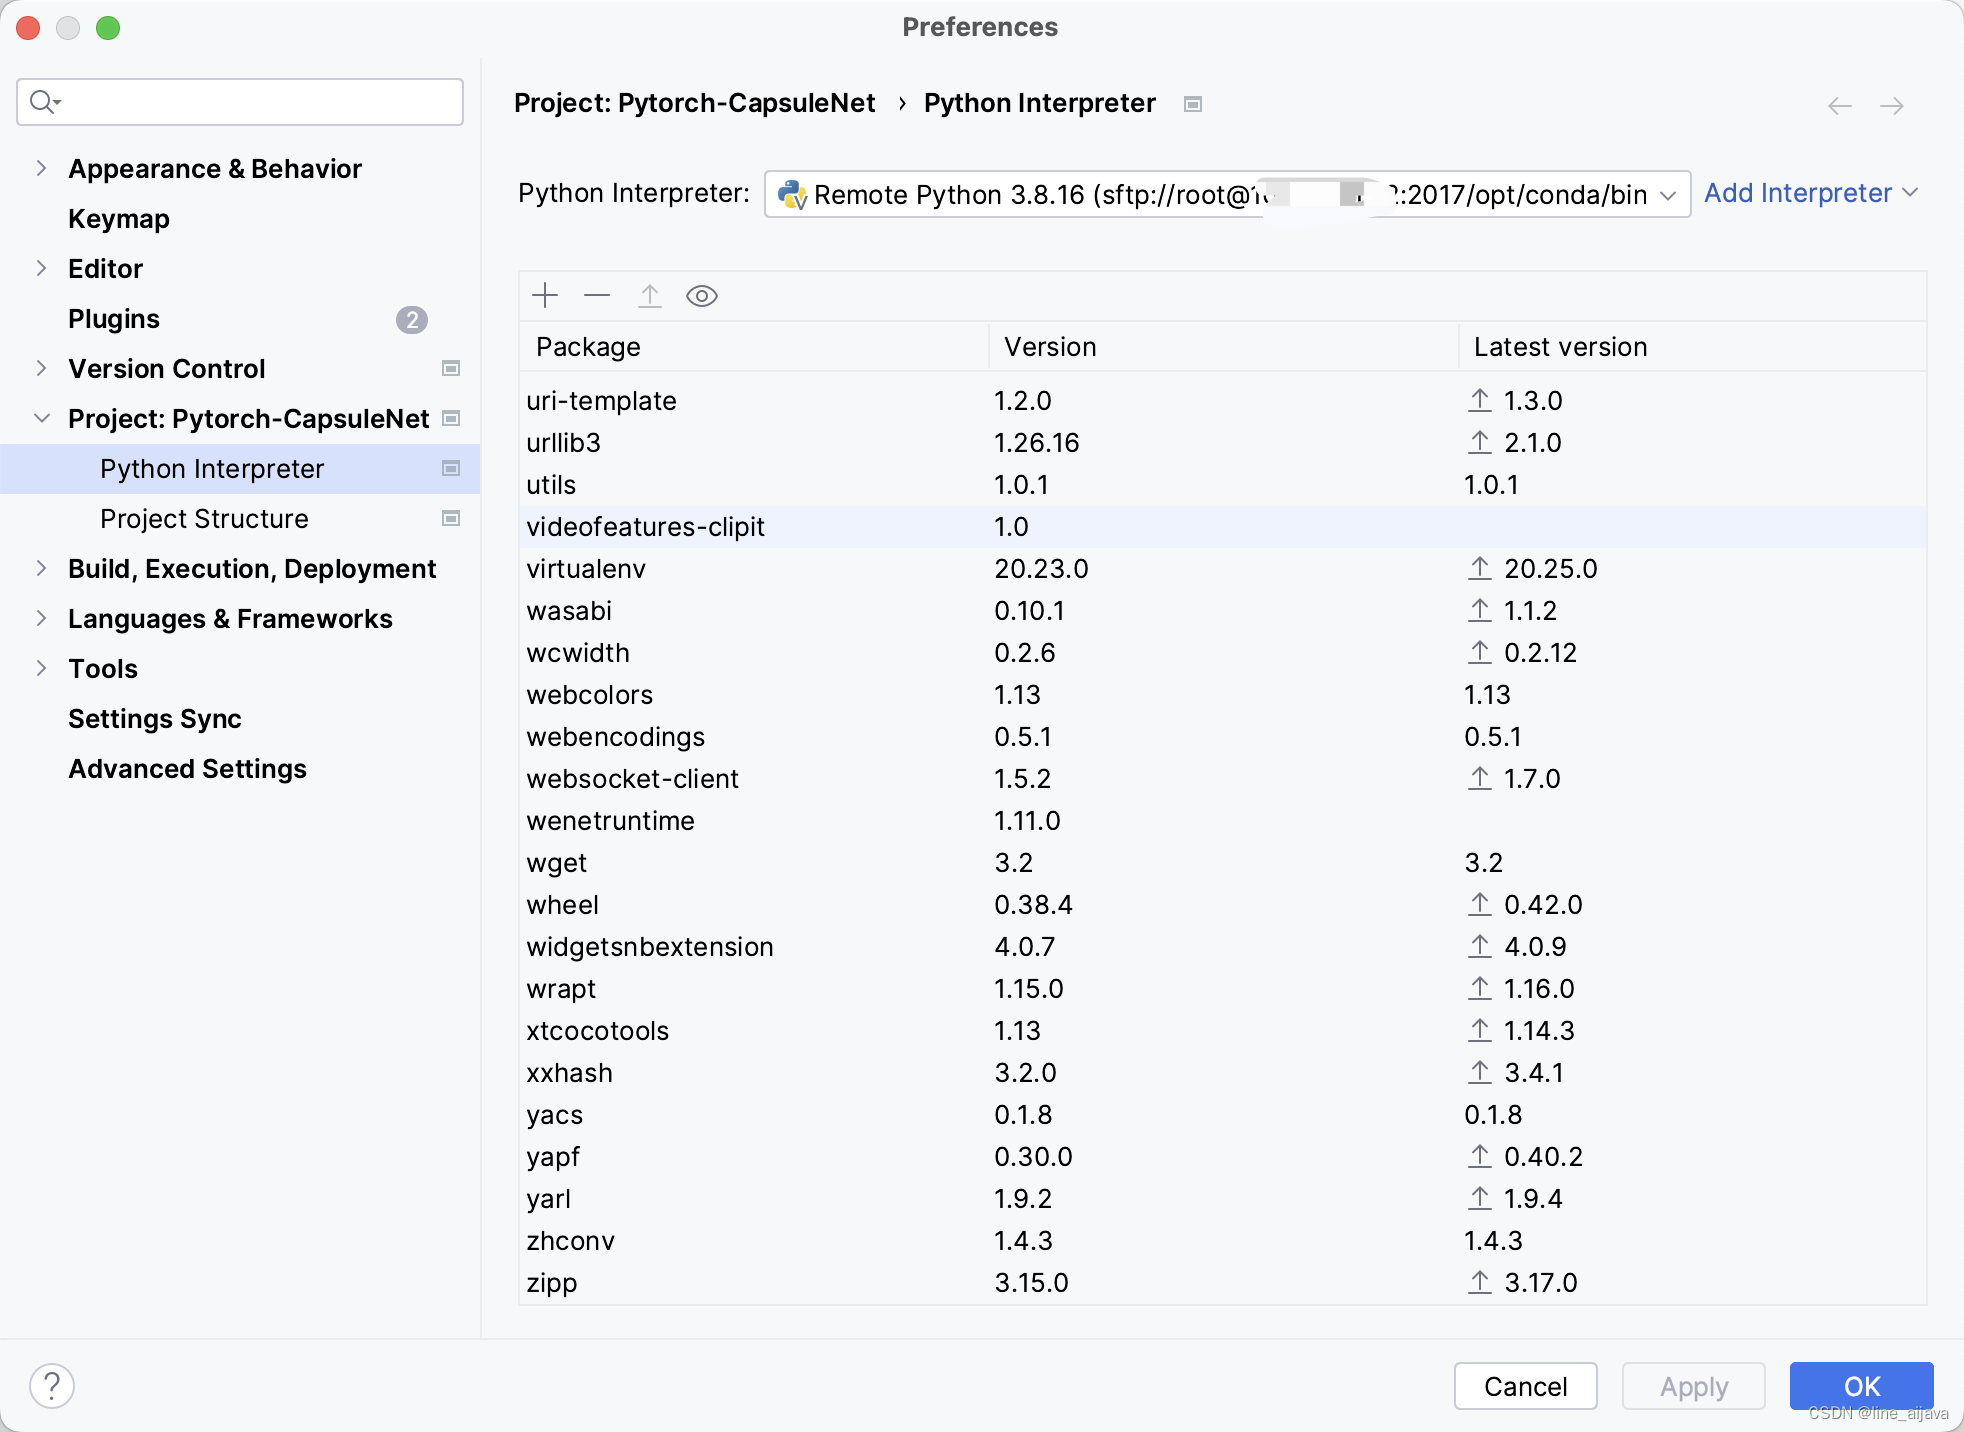Open Plugins settings
The height and width of the screenshot is (1432, 1964).
(114, 319)
